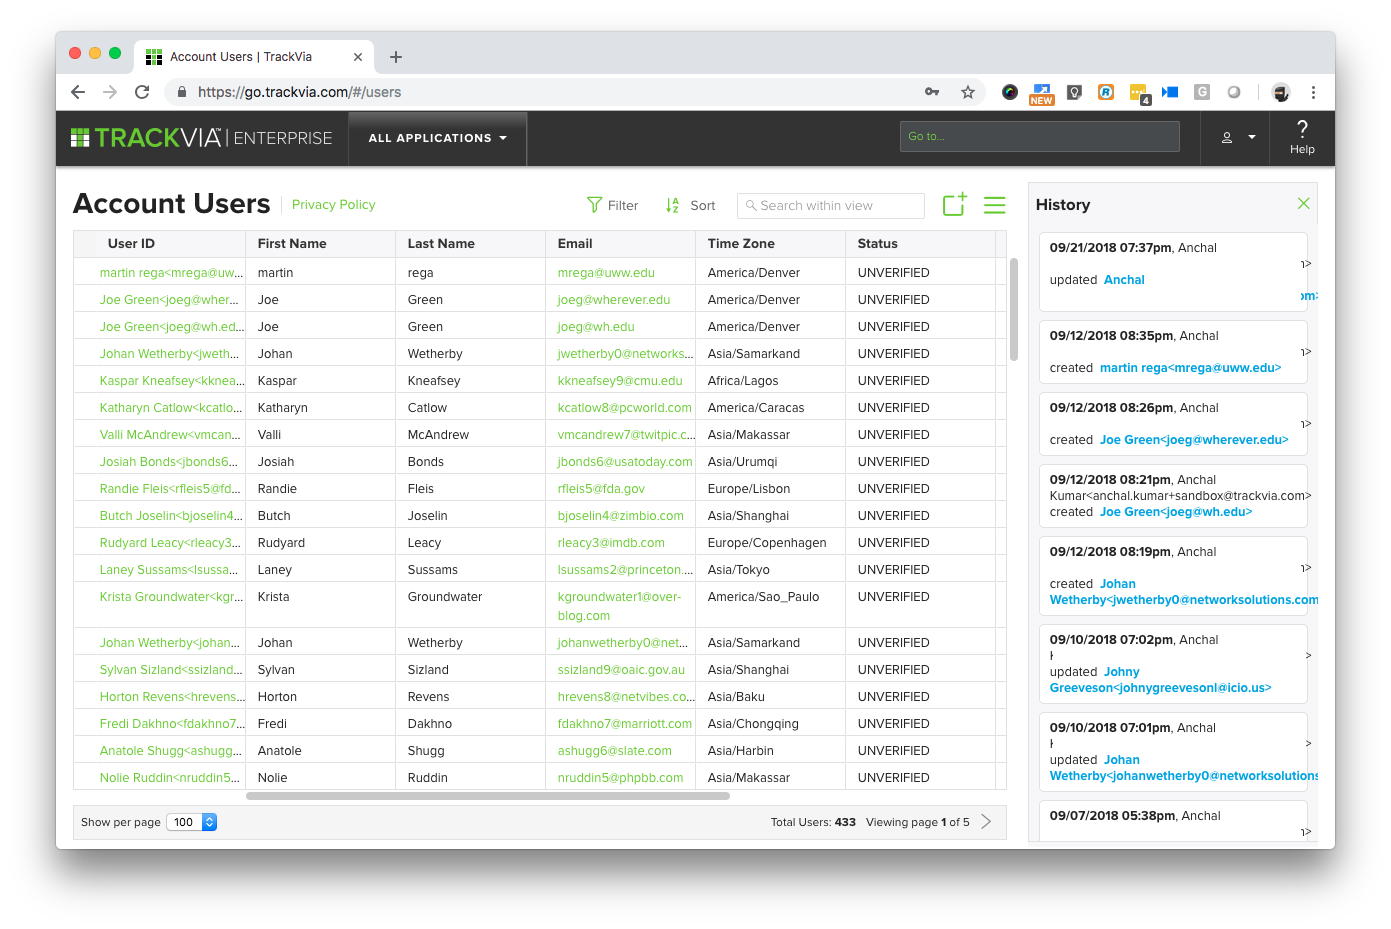Click email mrega@uww.edu
The height and width of the screenshot is (929, 1391).
click(x=606, y=272)
